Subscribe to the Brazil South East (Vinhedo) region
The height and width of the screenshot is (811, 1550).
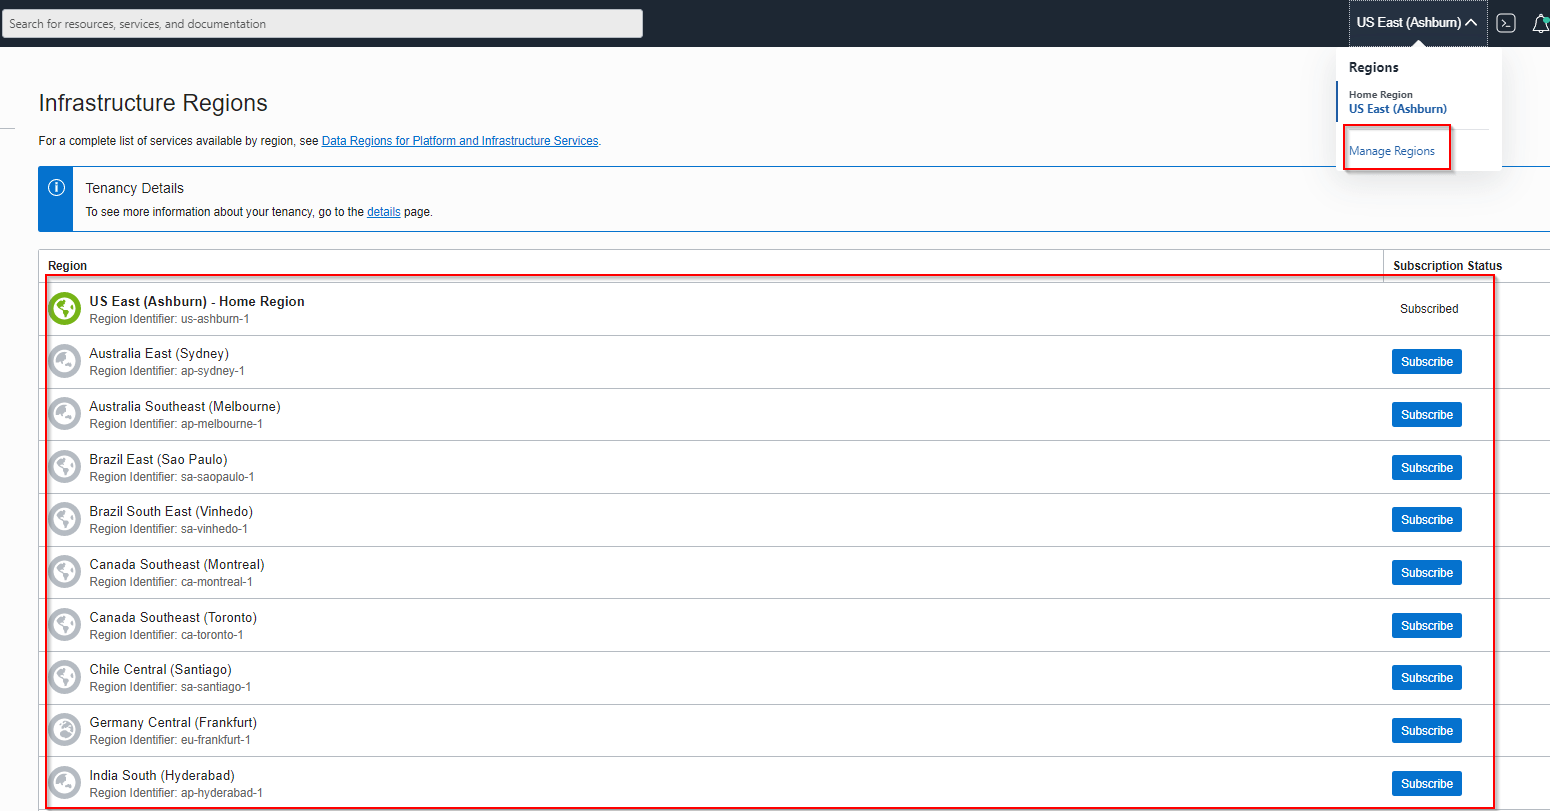point(1426,520)
